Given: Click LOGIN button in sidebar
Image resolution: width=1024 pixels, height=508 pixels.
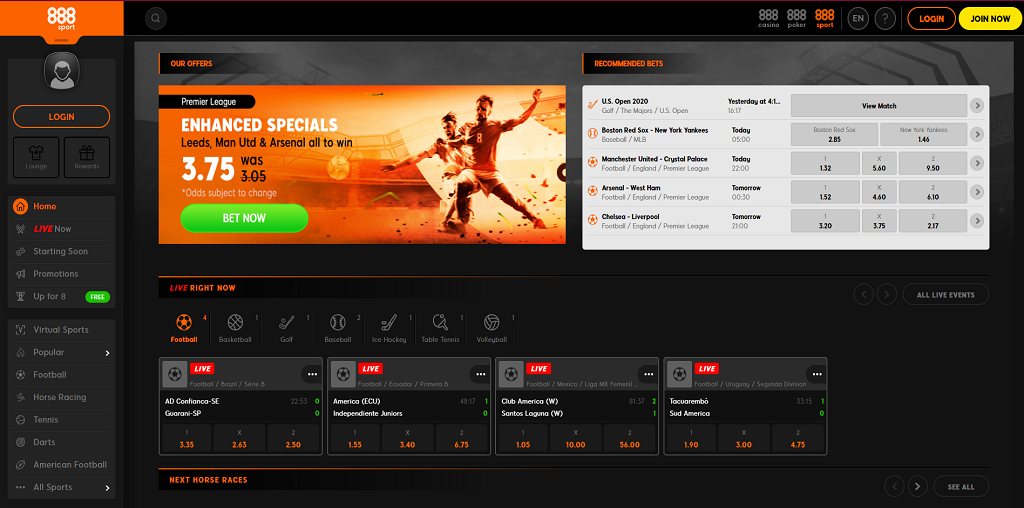Looking at the screenshot, I should click(61, 117).
